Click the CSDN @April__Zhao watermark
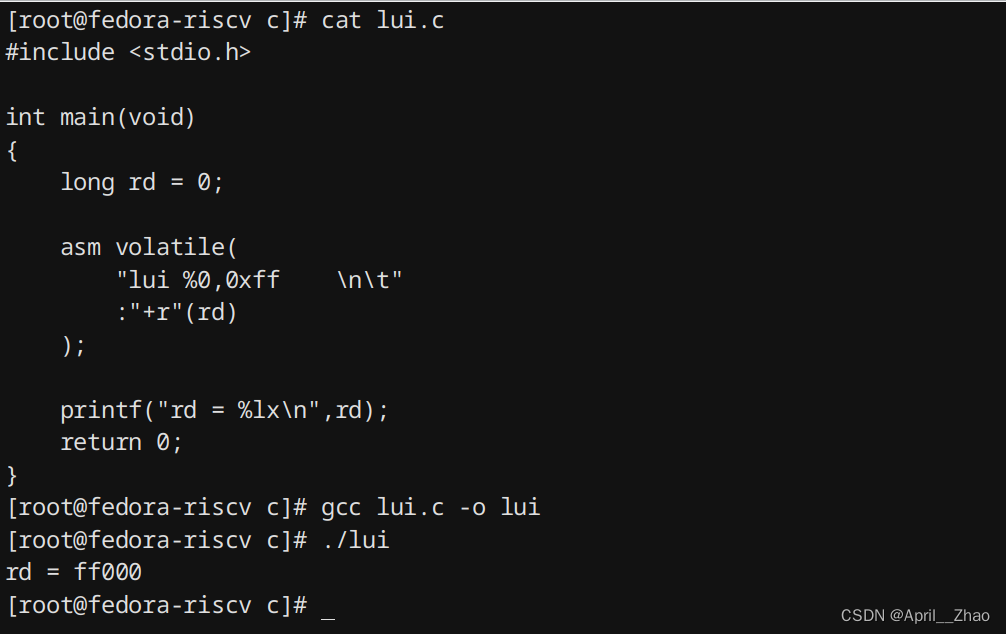This screenshot has width=1006, height=634. pyautogui.click(x=915, y=615)
